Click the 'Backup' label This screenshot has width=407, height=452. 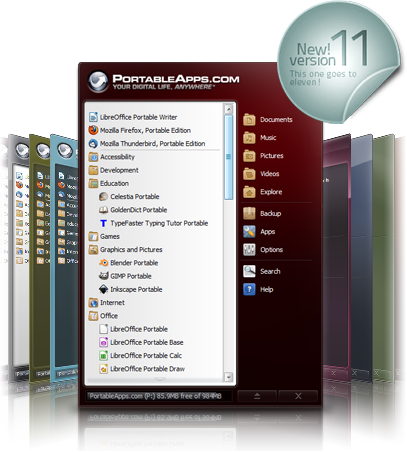(x=270, y=214)
